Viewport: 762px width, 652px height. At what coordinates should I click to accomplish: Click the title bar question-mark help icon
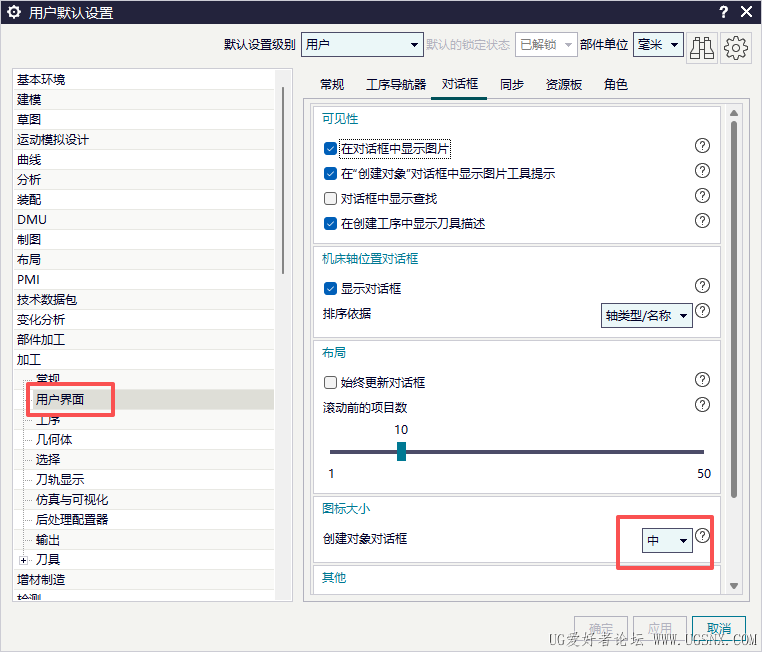click(x=724, y=12)
